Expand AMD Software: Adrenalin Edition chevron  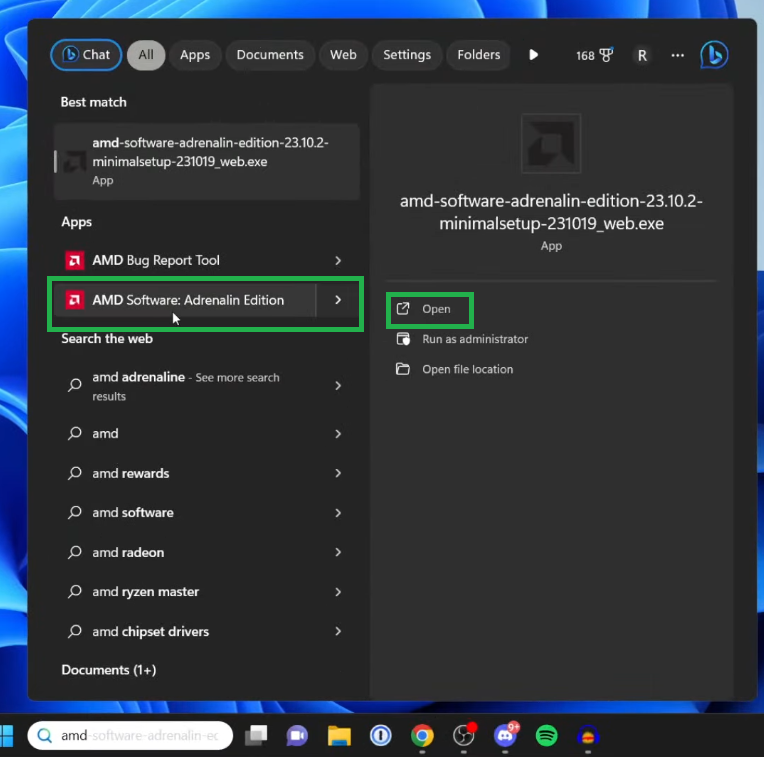point(338,300)
